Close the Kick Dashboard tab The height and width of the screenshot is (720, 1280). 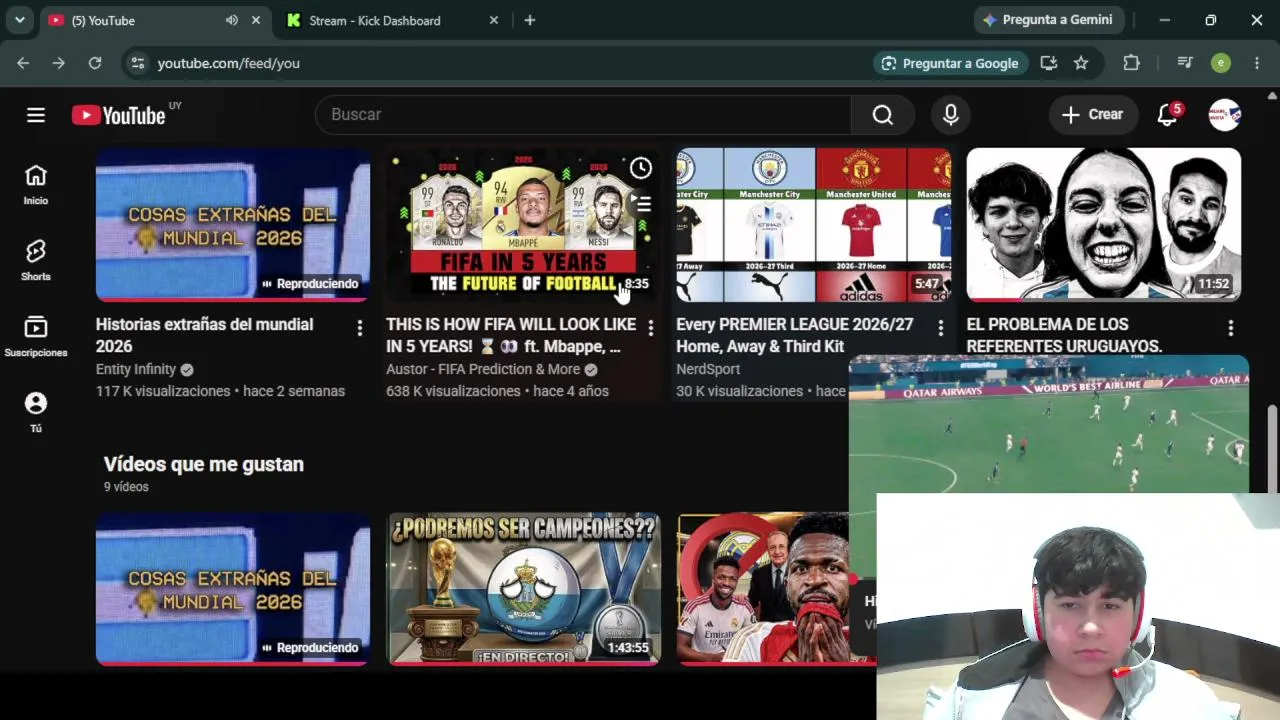(x=493, y=20)
